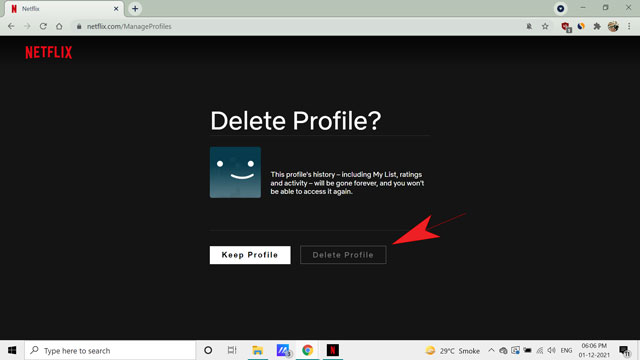Image resolution: width=640 pixels, height=360 pixels.
Task: Open the Netflix logo home link
Action: [x=49, y=52]
